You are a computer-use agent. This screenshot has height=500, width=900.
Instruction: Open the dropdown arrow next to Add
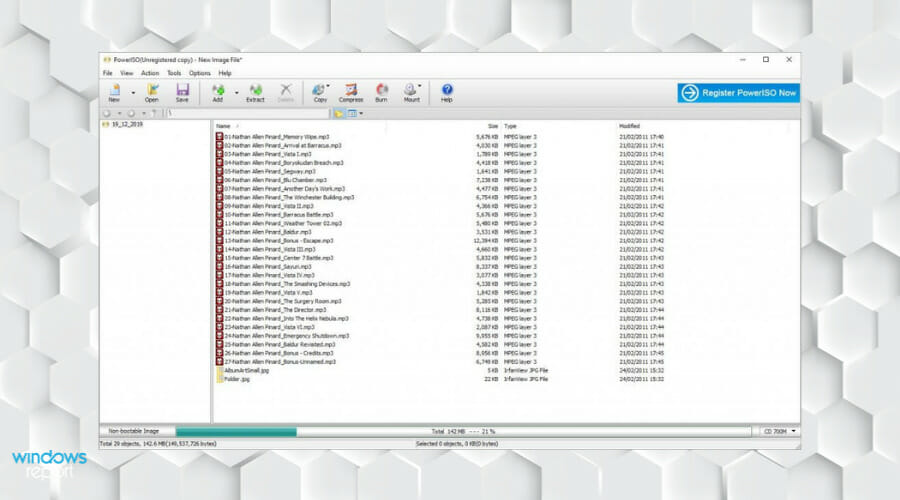coord(236,93)
